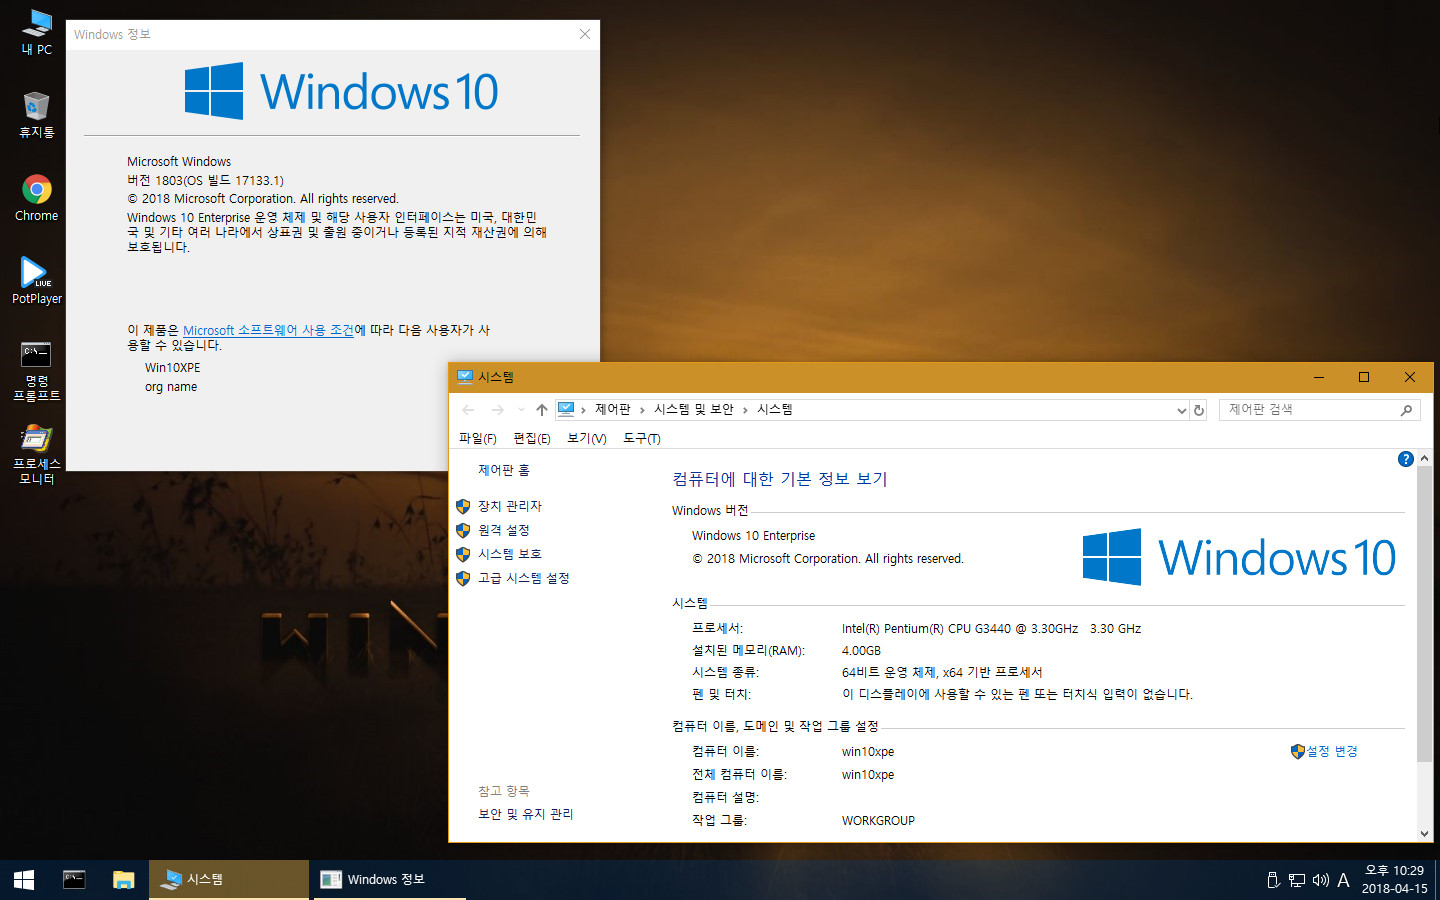Open File Explorer from the taskbar
The height and width of the screenshot is (900, 1440).
coord(123,880)
